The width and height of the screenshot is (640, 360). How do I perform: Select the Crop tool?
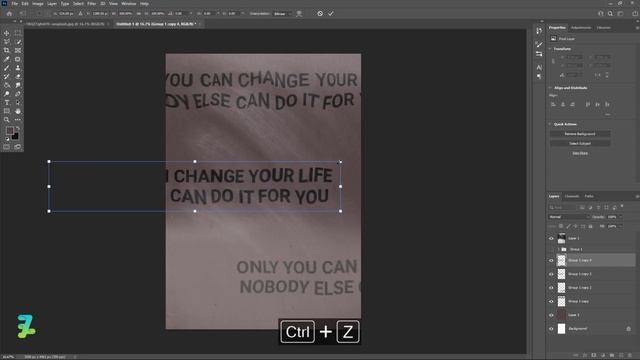coord(7,51)
